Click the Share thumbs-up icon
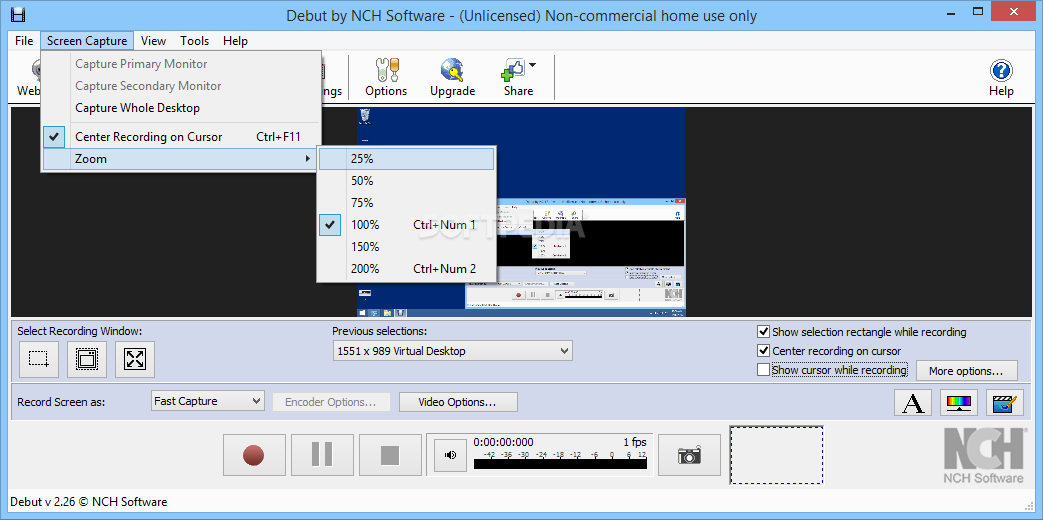Viewport: 1043px width, 520px height. 516,70
